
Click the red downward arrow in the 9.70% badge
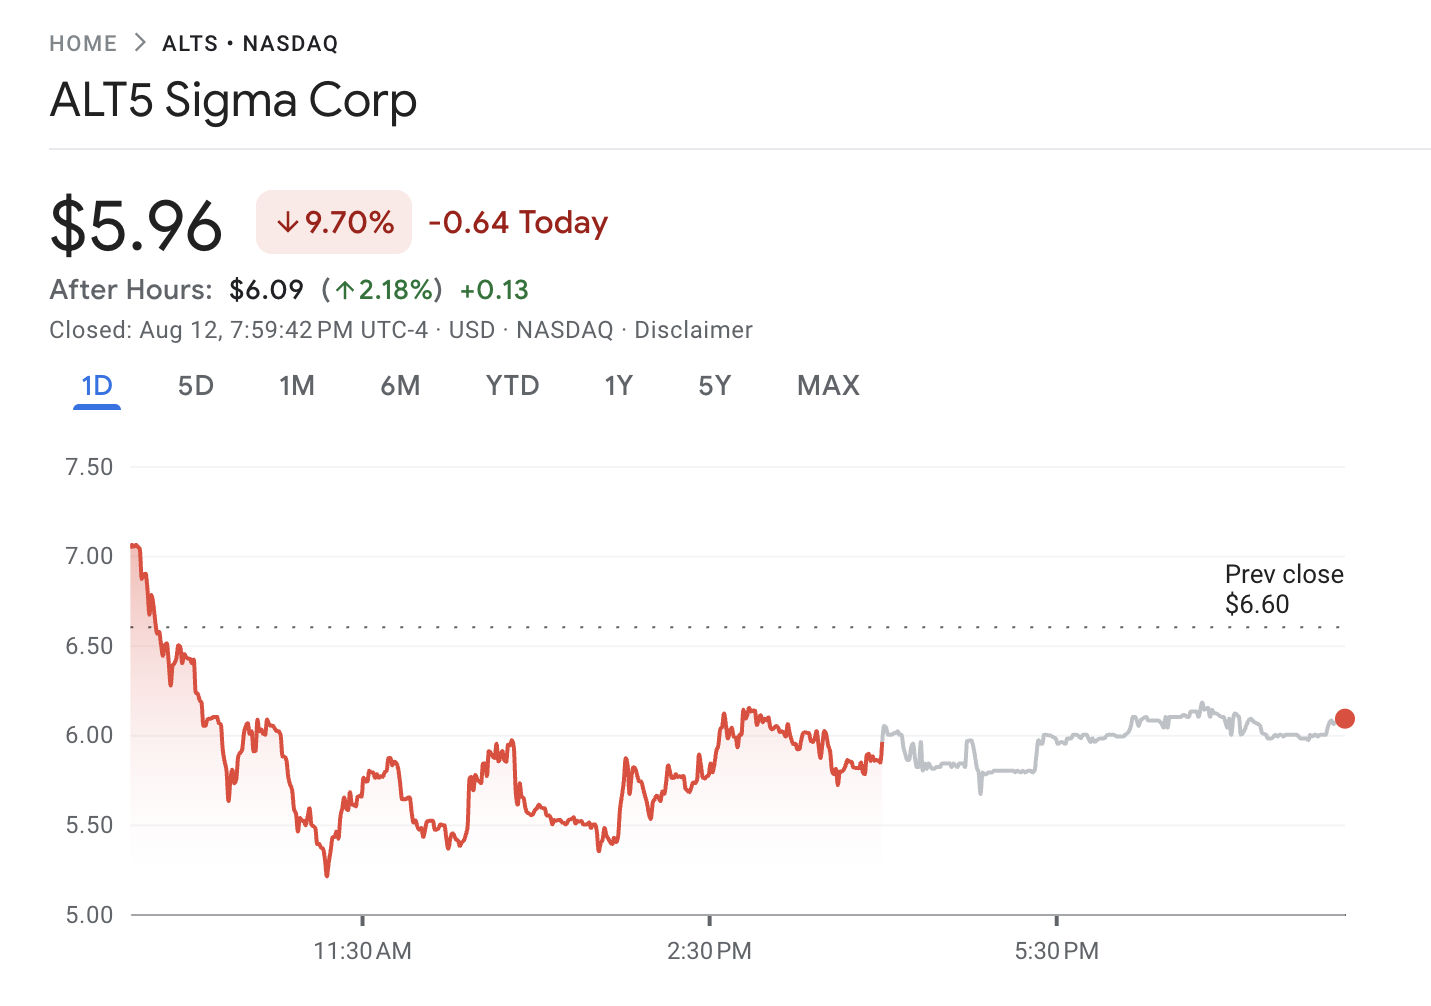tap(290, 222)
